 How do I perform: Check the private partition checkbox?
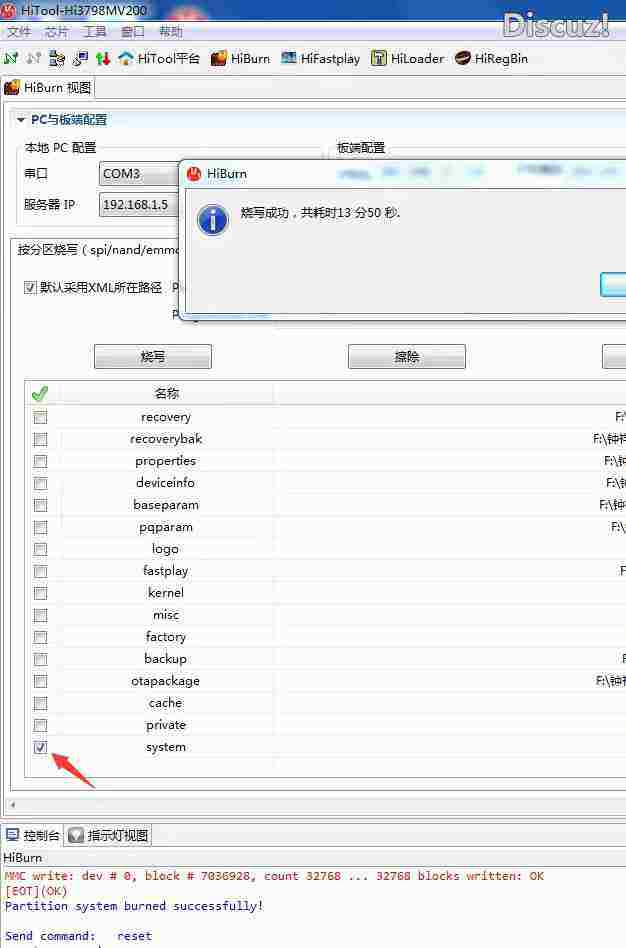(41, 726)
